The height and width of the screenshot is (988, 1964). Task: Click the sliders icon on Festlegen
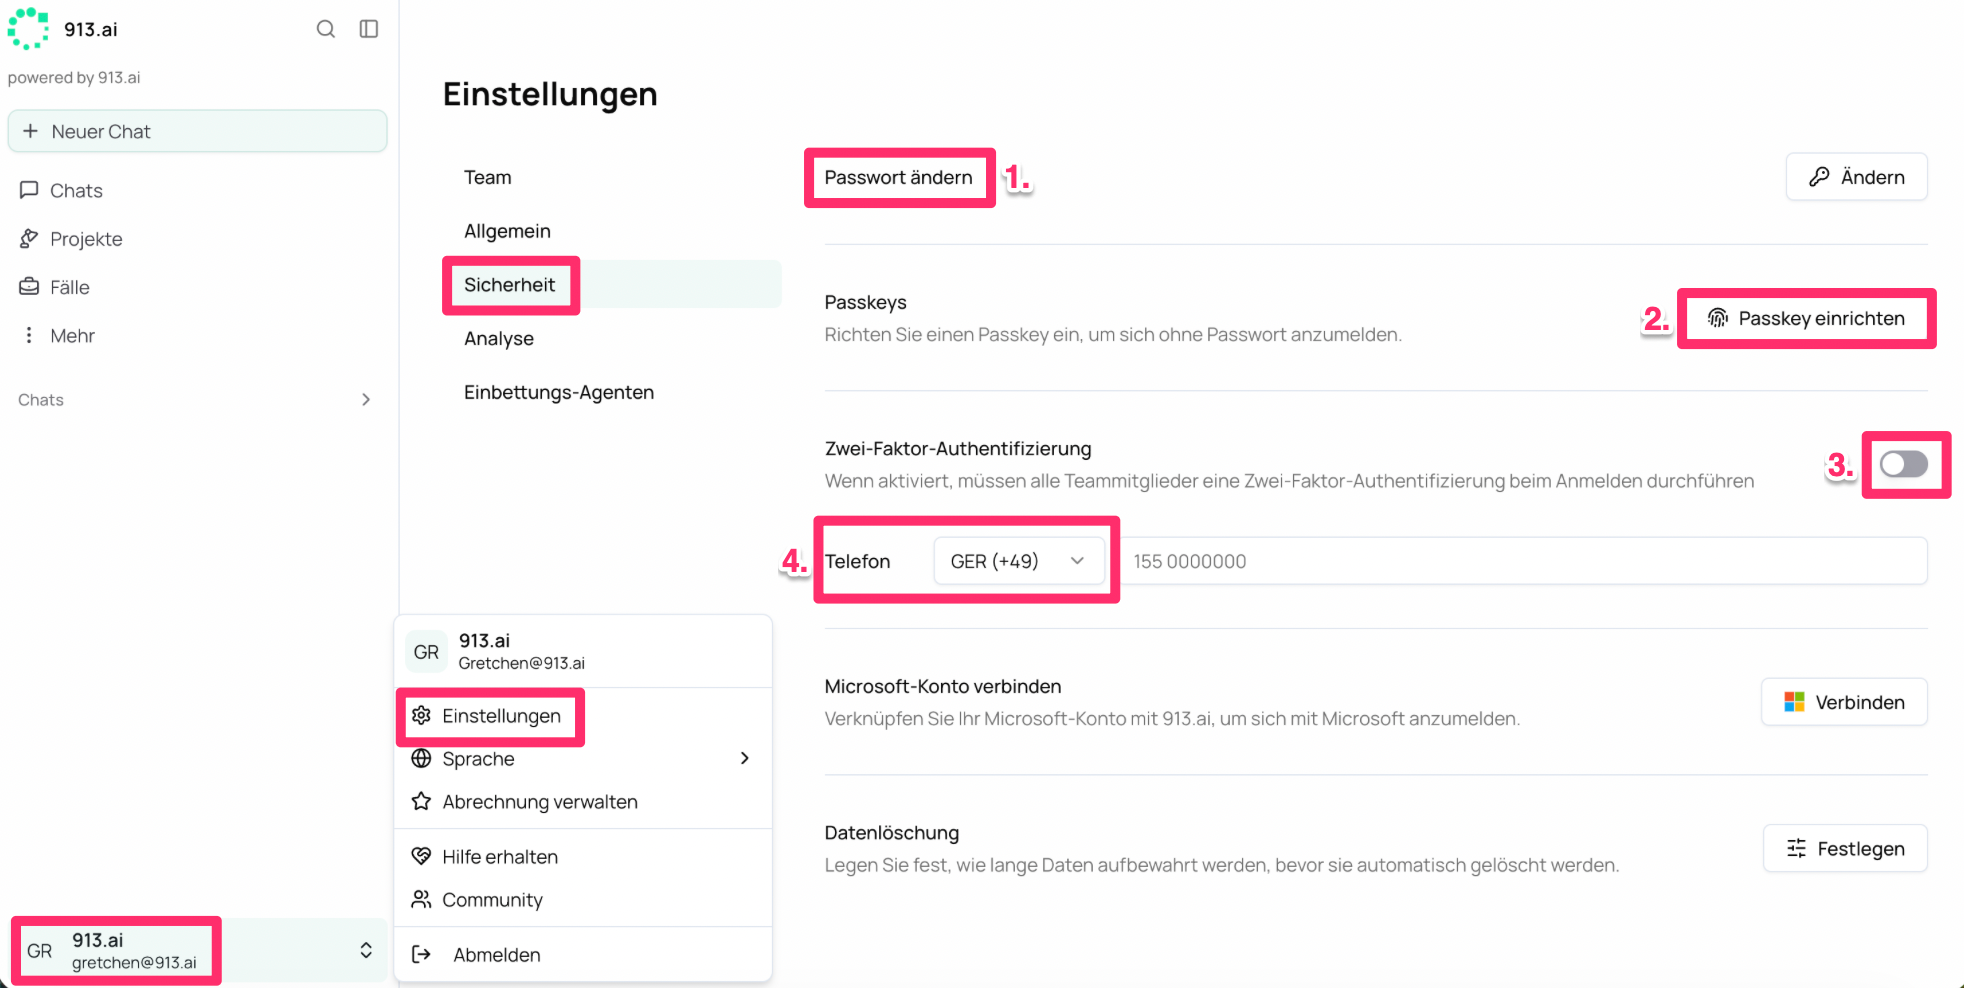pos(1797,848)
